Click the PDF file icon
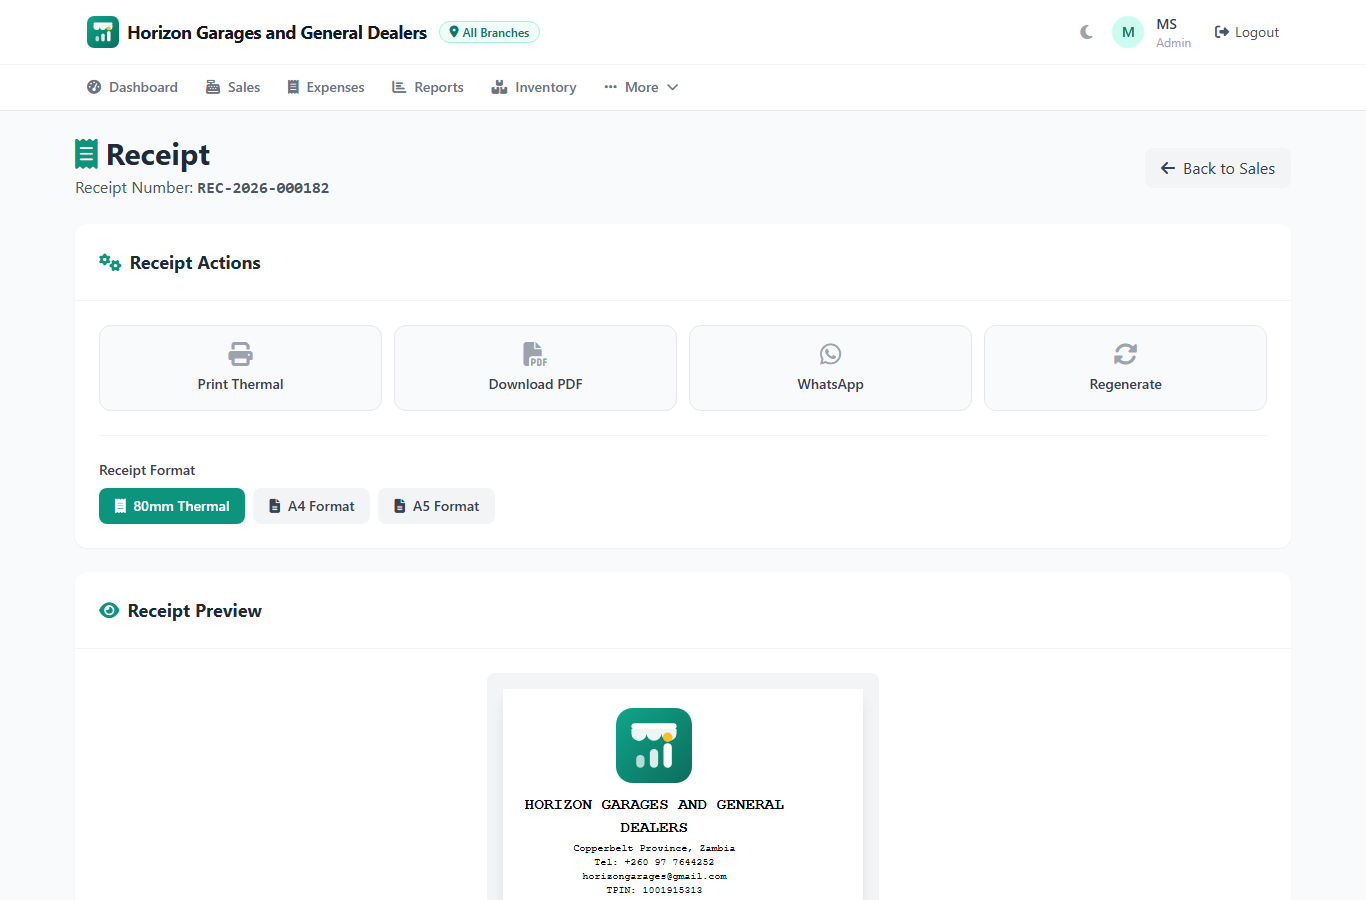1366x900 pixels. pos(535,354)
